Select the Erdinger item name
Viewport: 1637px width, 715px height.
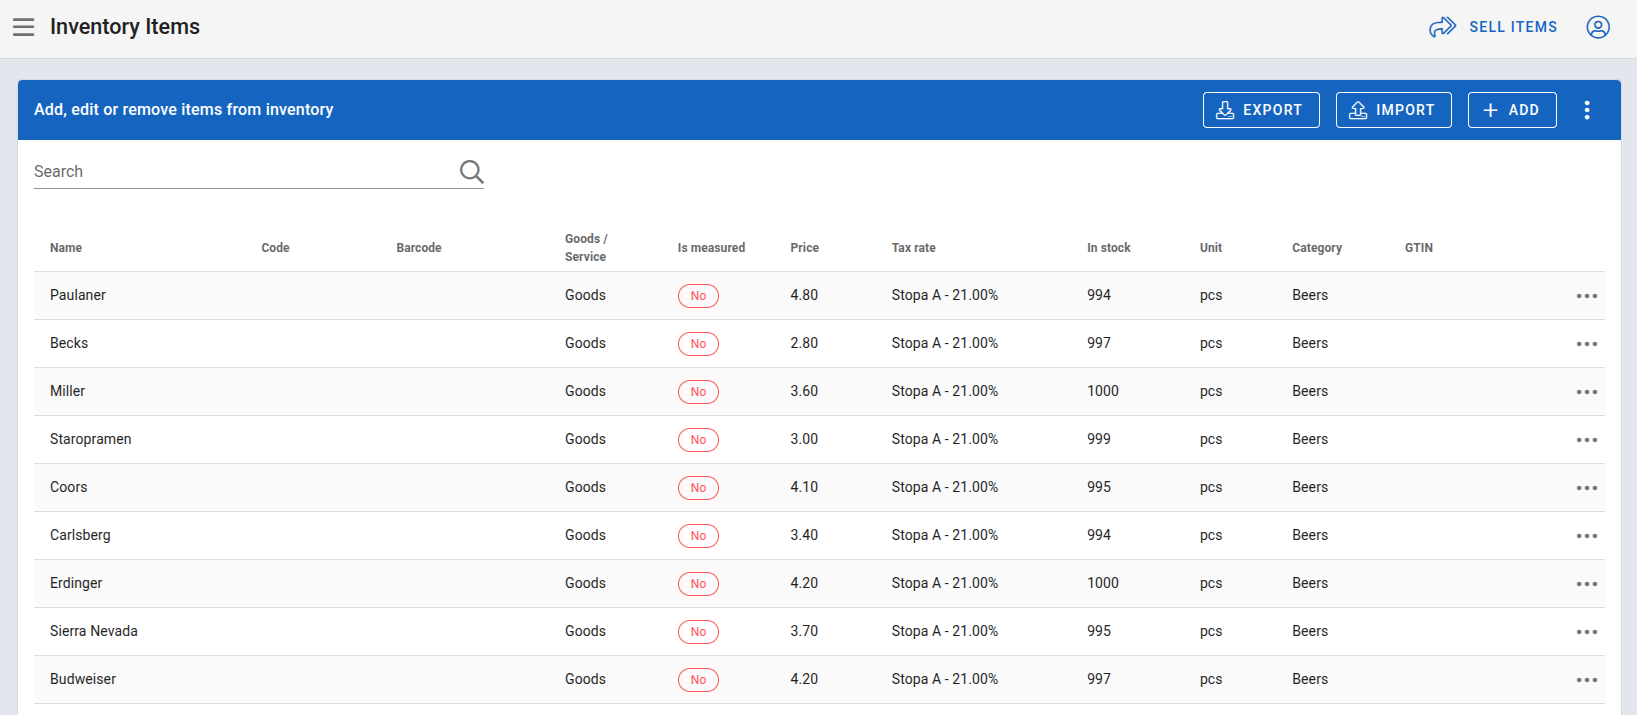click(76, 583)
